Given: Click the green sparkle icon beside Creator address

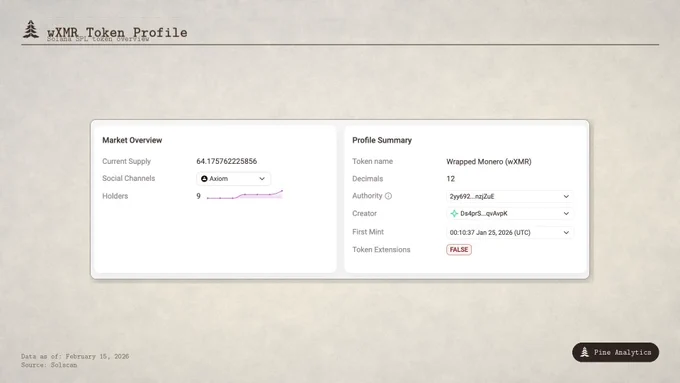Looking at the screenshot, I should coord(454,213).
